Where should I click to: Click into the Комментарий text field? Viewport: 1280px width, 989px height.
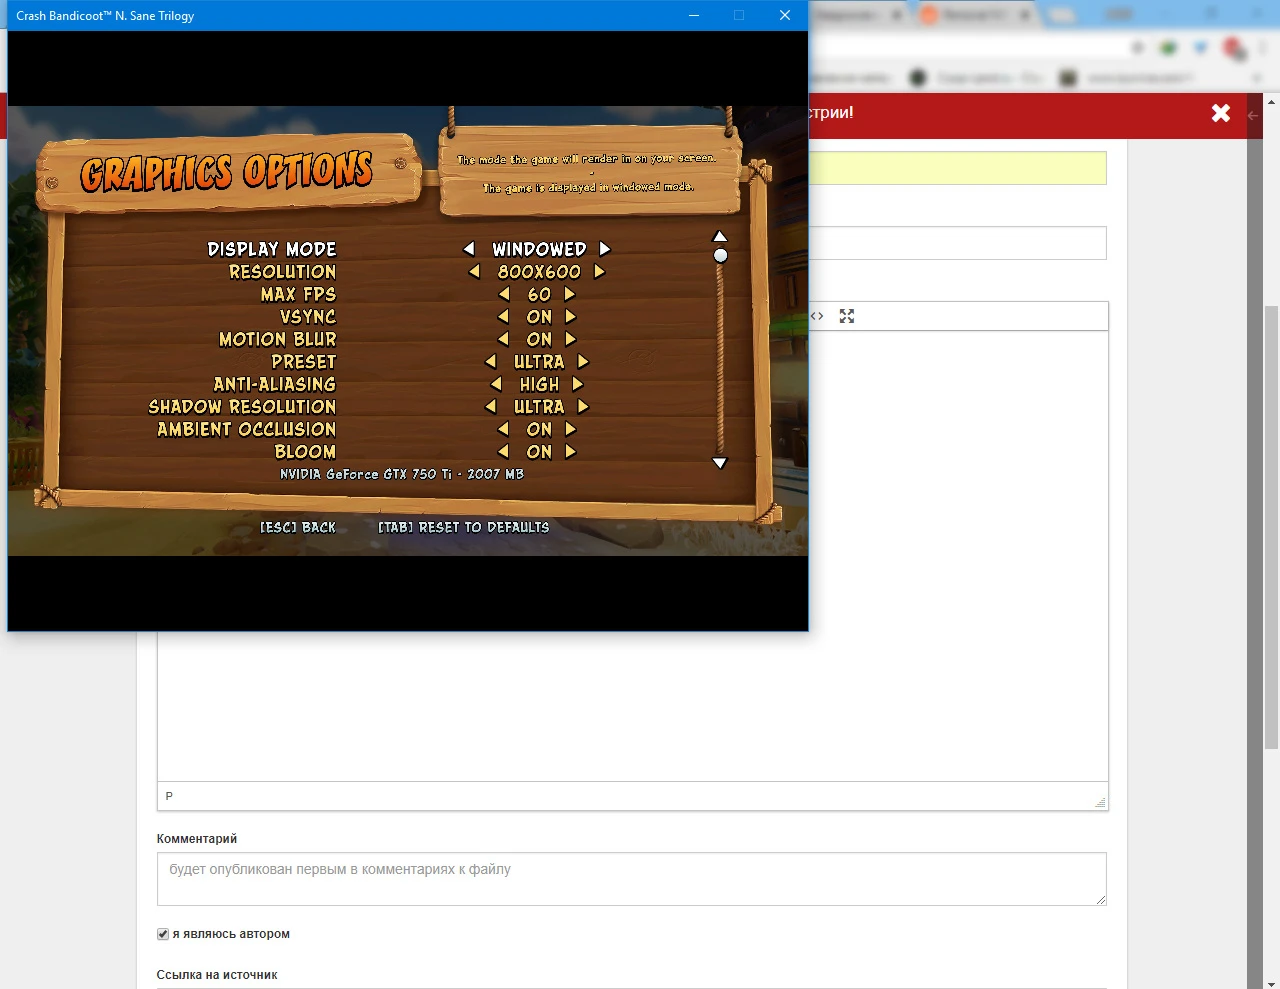pos(632,879)
